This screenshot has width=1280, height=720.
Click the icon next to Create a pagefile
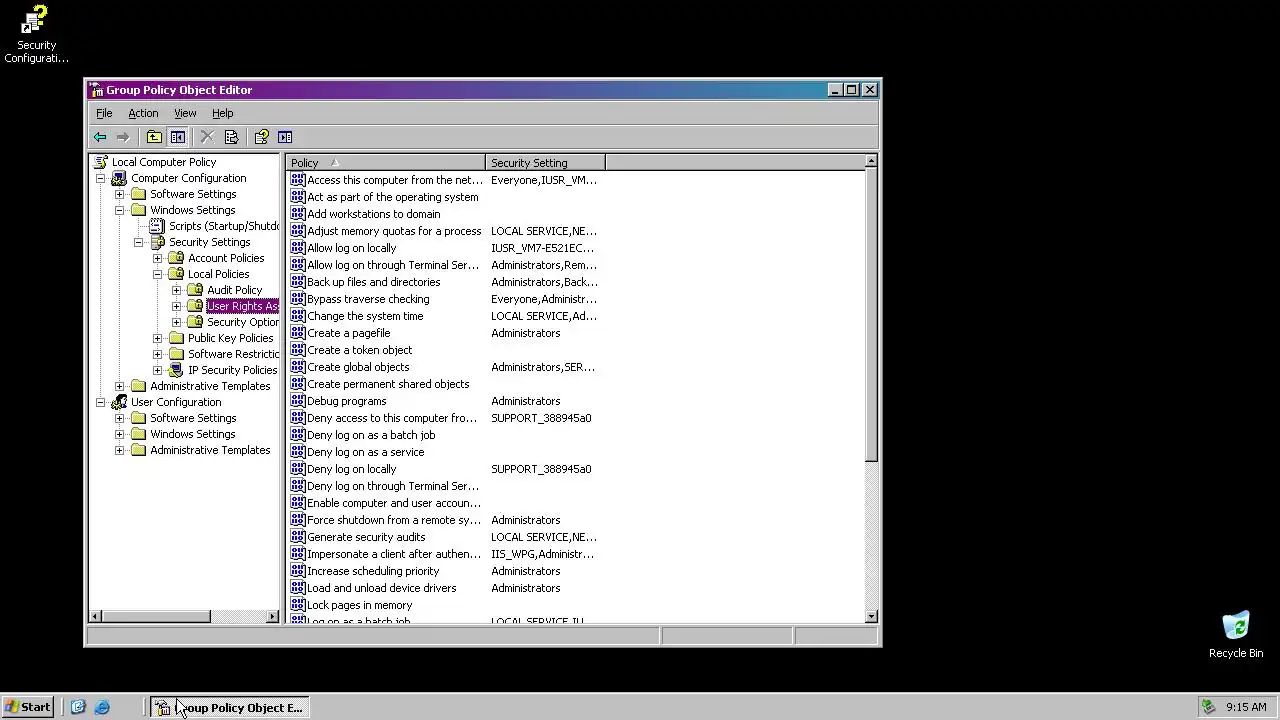coord(298,333)
